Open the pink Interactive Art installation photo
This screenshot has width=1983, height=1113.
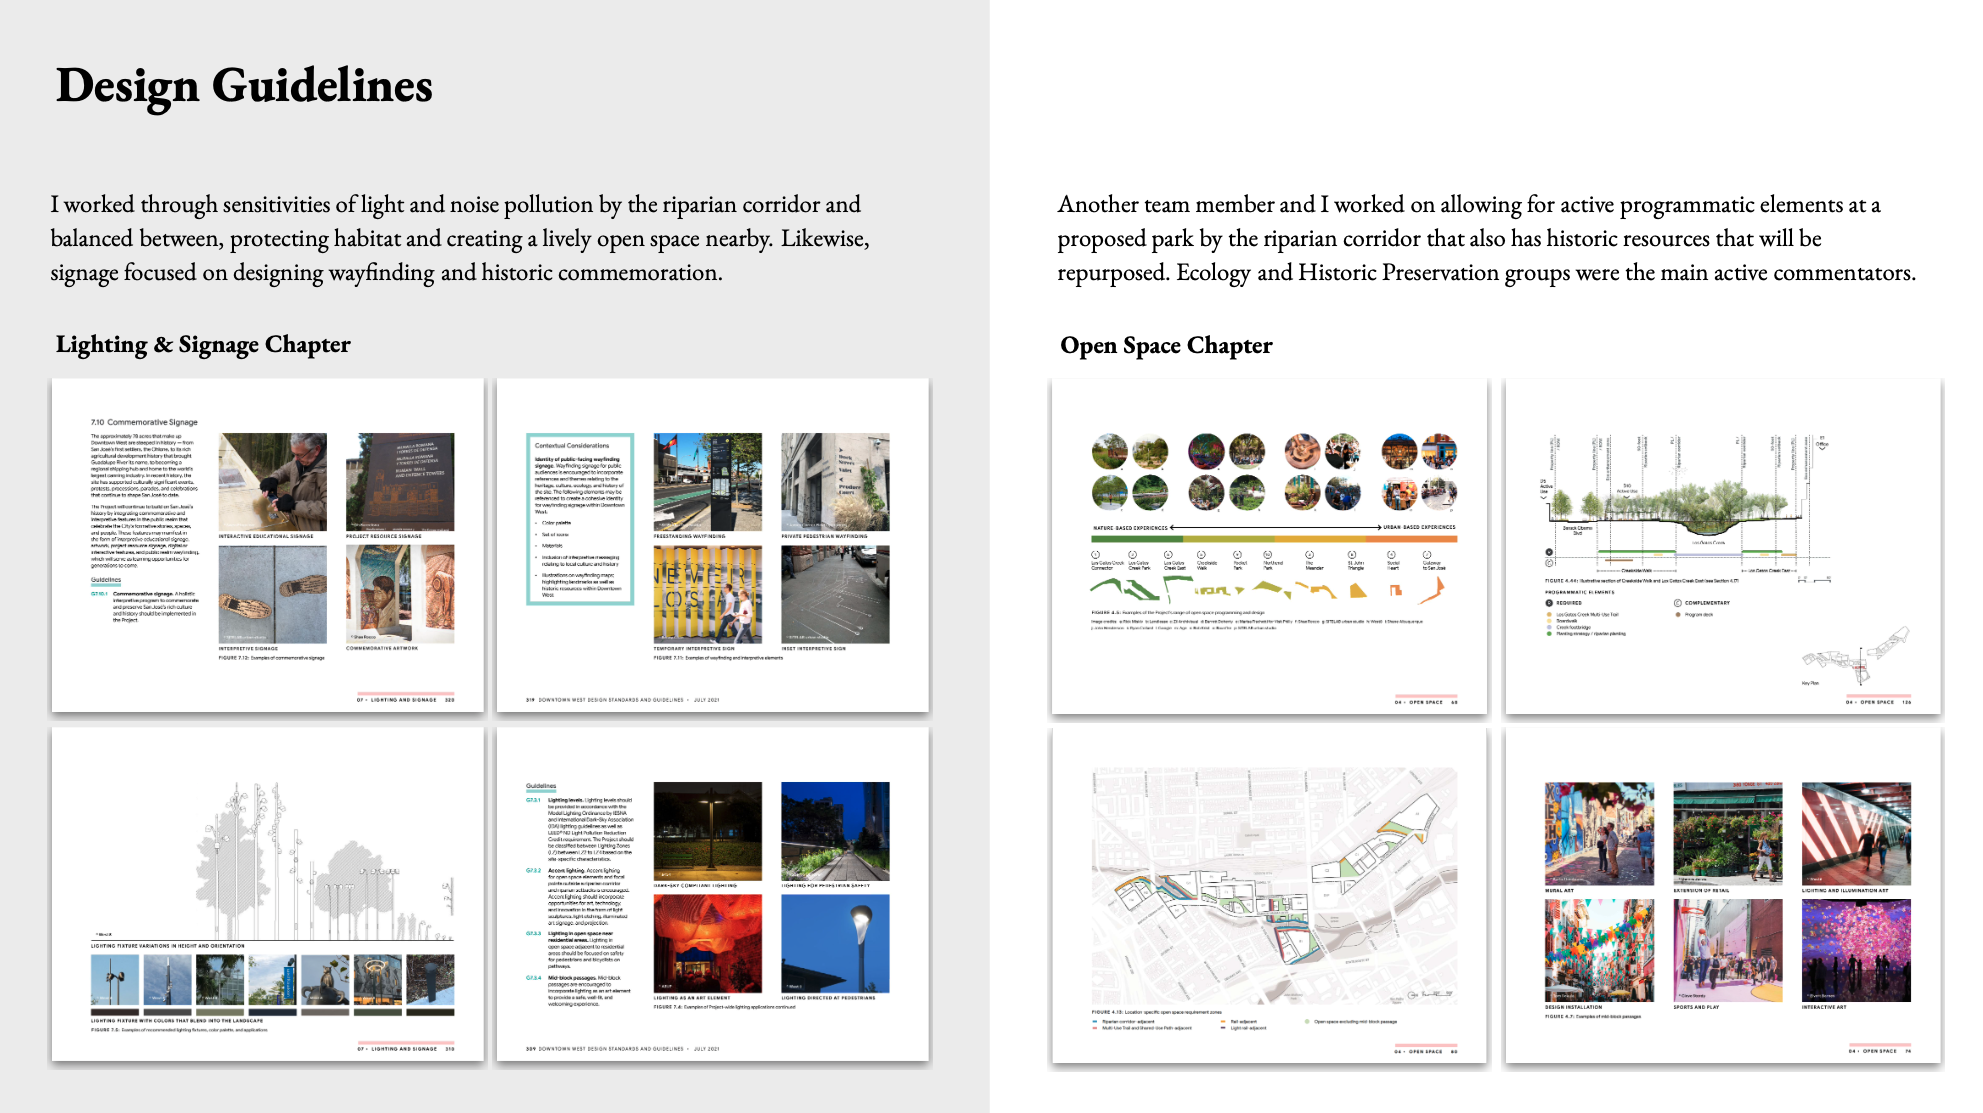click(x=1855, y=950)
